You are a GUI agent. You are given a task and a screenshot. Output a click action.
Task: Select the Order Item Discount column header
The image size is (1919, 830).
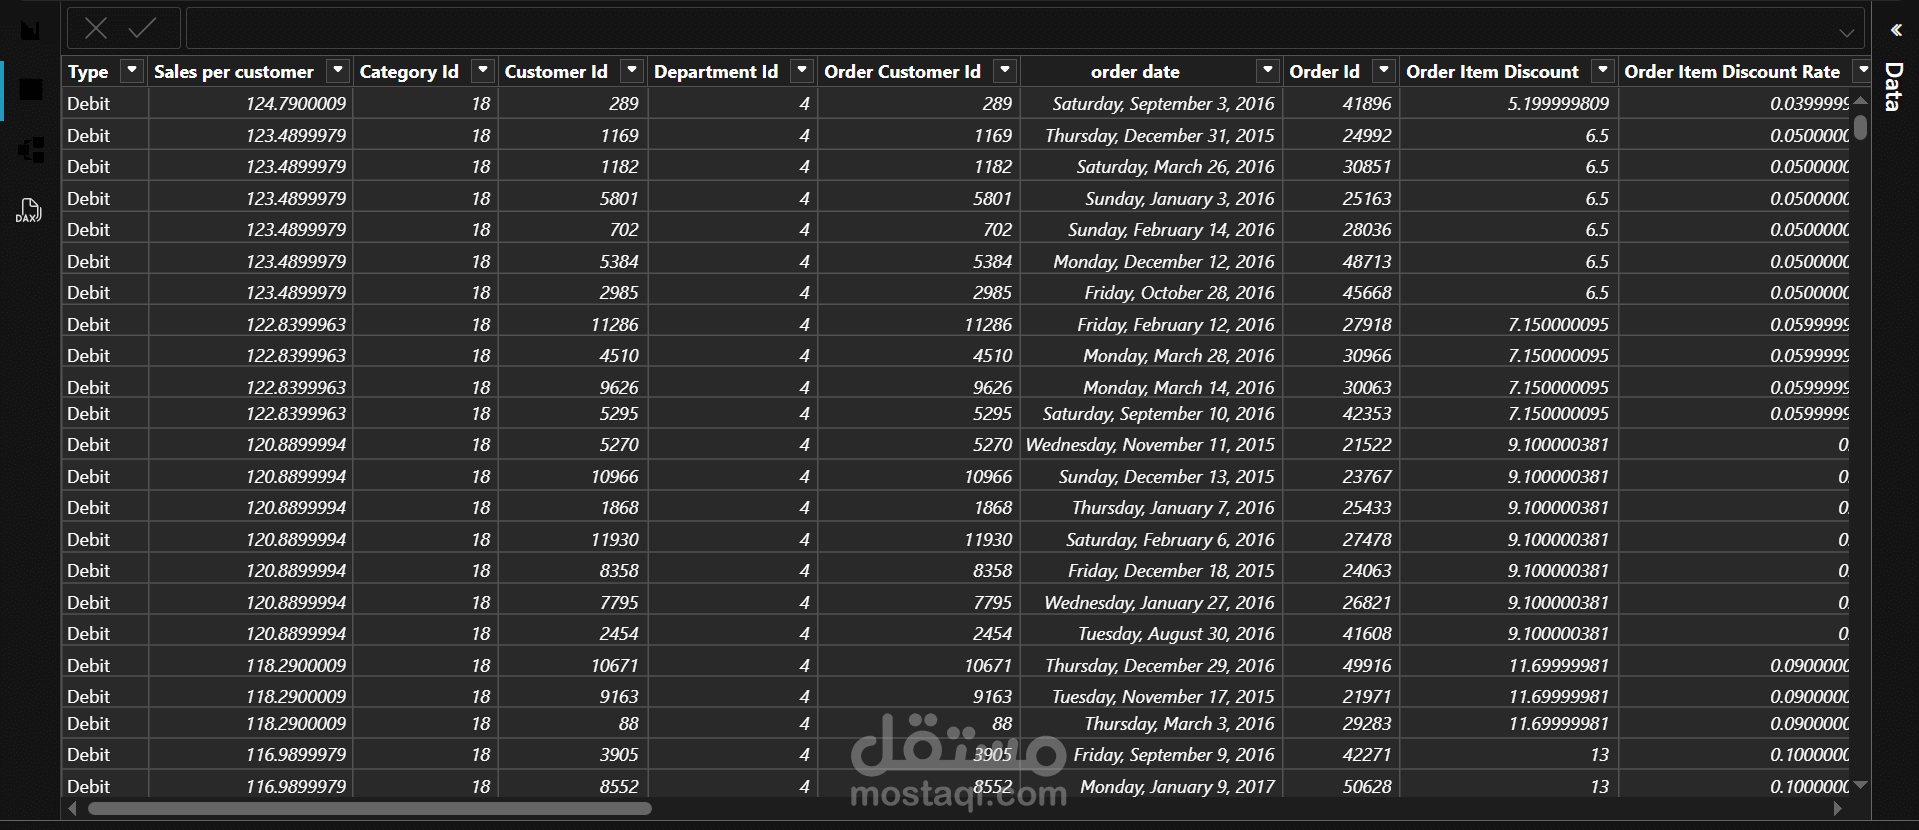[x=1492, y=72]
